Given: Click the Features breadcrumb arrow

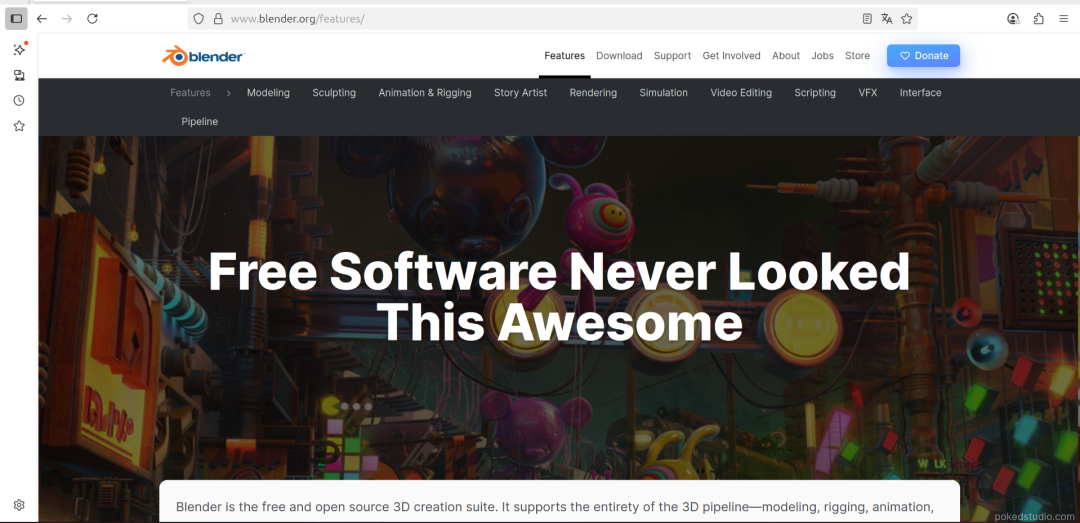Looking at the screenshot, I should pos(228,93).
